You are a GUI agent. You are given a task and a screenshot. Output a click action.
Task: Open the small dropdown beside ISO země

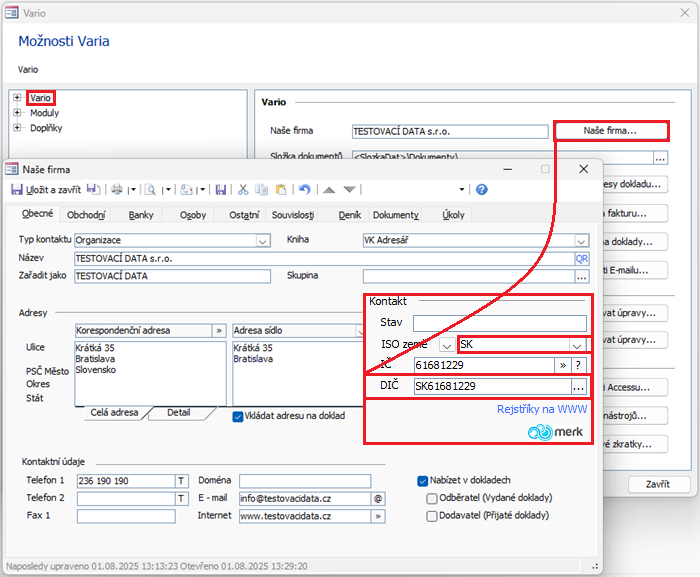(x=447, y=345)
